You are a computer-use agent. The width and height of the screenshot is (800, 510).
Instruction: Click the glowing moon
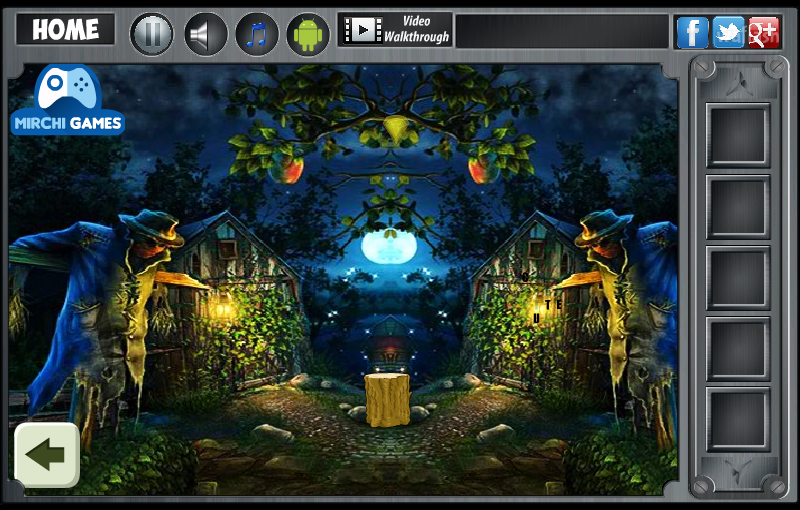click(x=389, y=247)
